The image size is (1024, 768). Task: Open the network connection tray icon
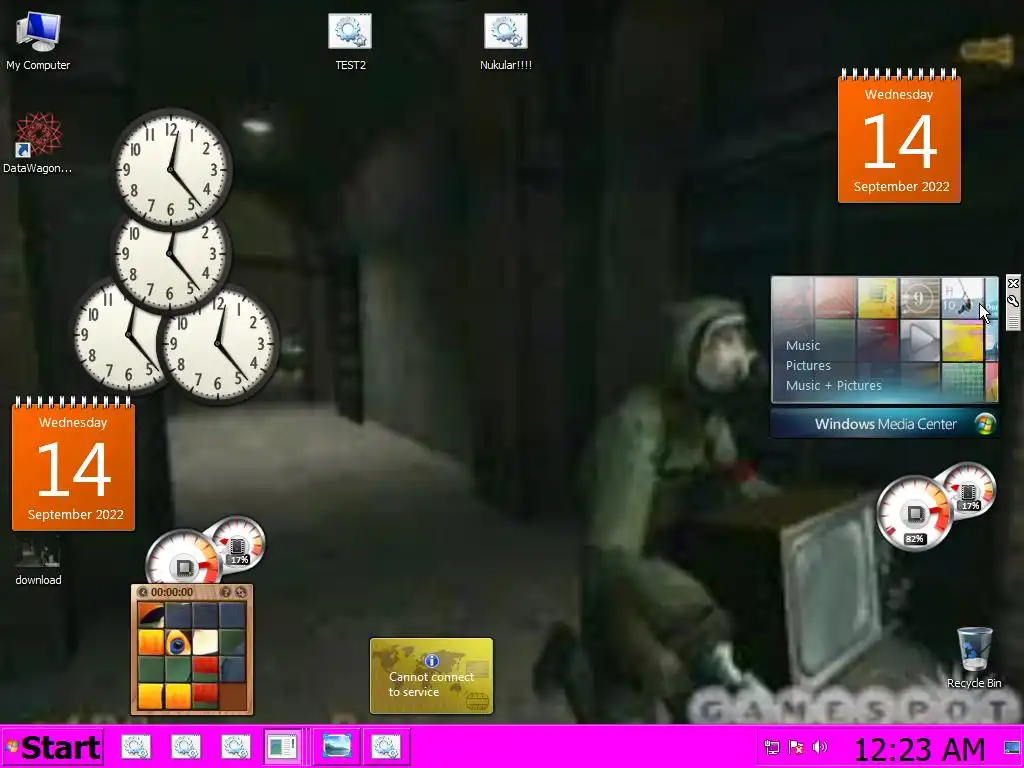771,747
